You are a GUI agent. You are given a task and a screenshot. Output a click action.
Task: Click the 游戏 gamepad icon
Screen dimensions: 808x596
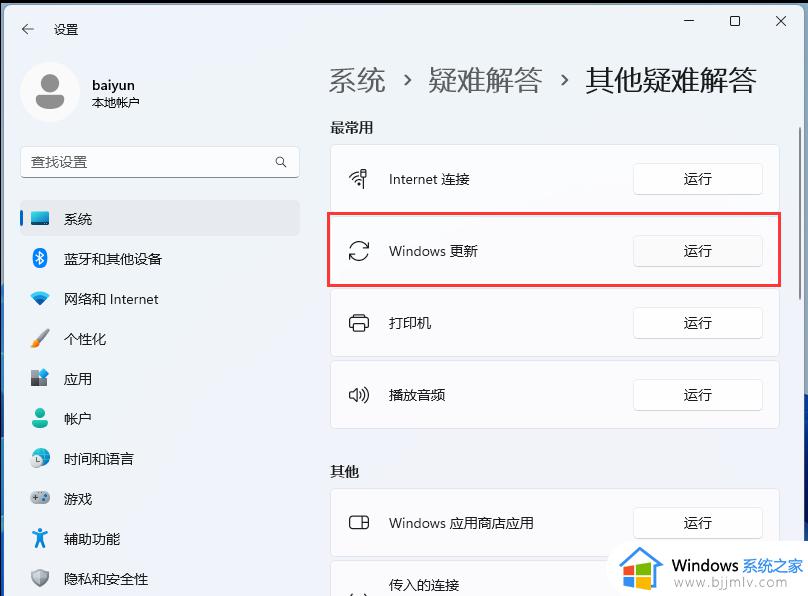click(x=40, y=498)
